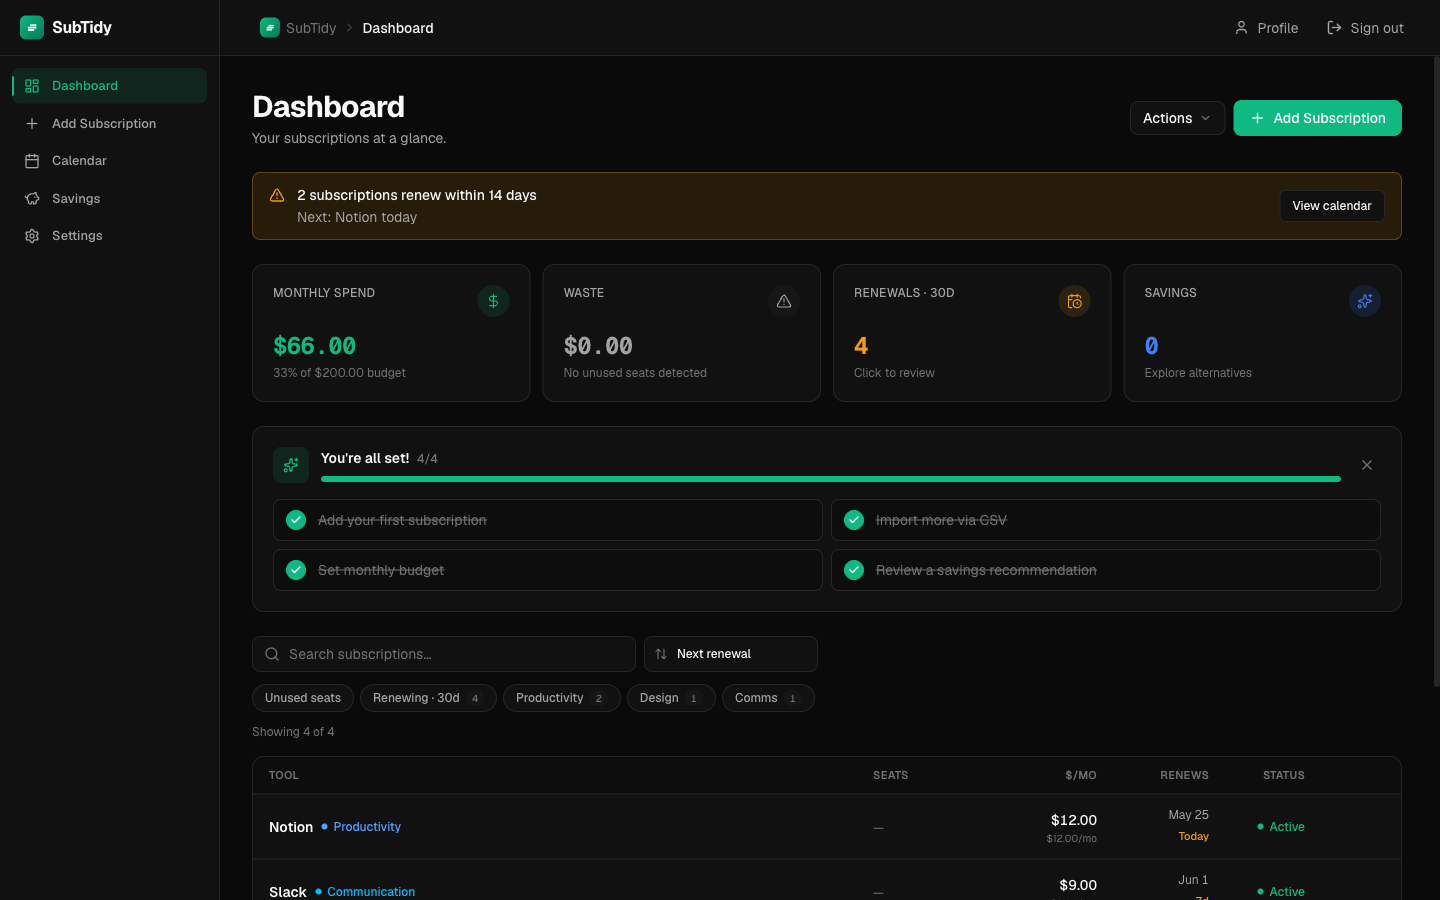Go to the Calendar page
Image resolution: width=1440 pixels, height=900 pixels.
coord(109,161)
